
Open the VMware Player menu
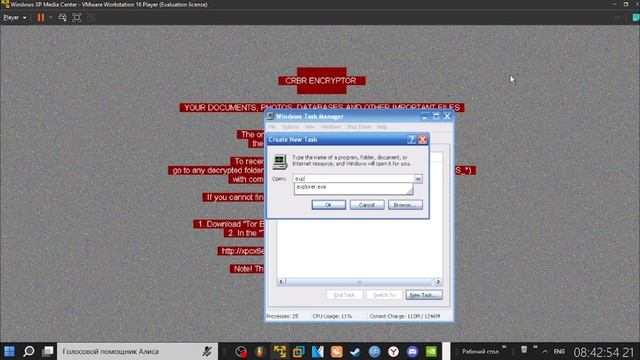coord(15,18)
